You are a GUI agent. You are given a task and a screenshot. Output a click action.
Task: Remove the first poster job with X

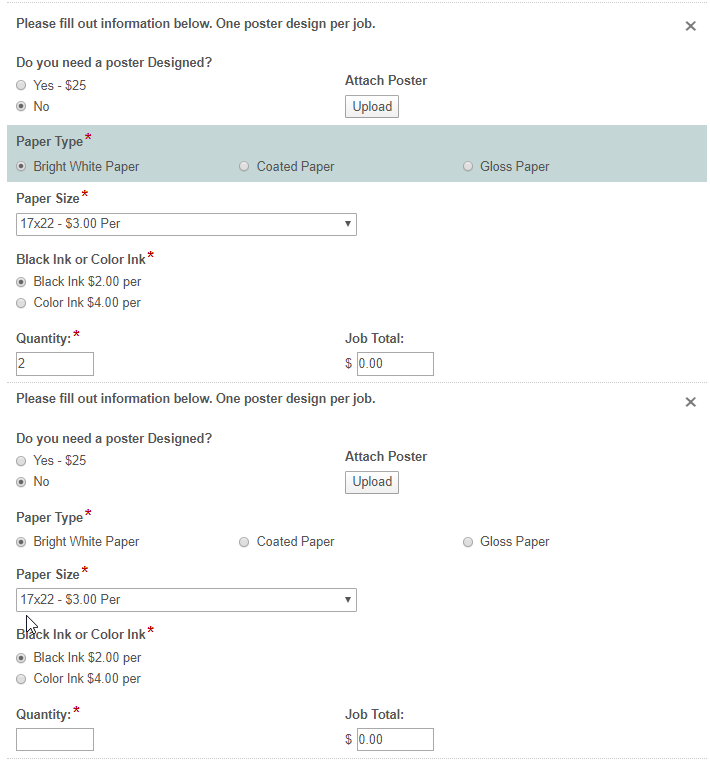click(690, 26)
